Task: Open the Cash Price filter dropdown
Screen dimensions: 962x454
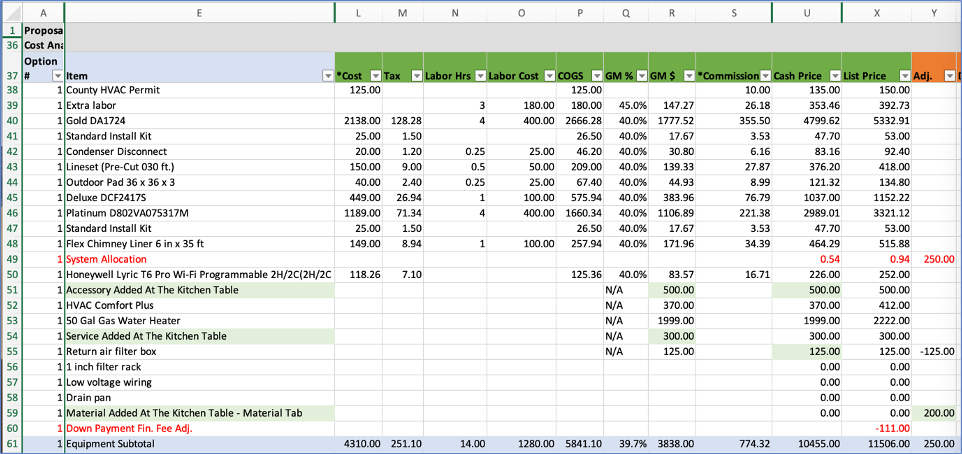Action: click(x=834, y=76)
